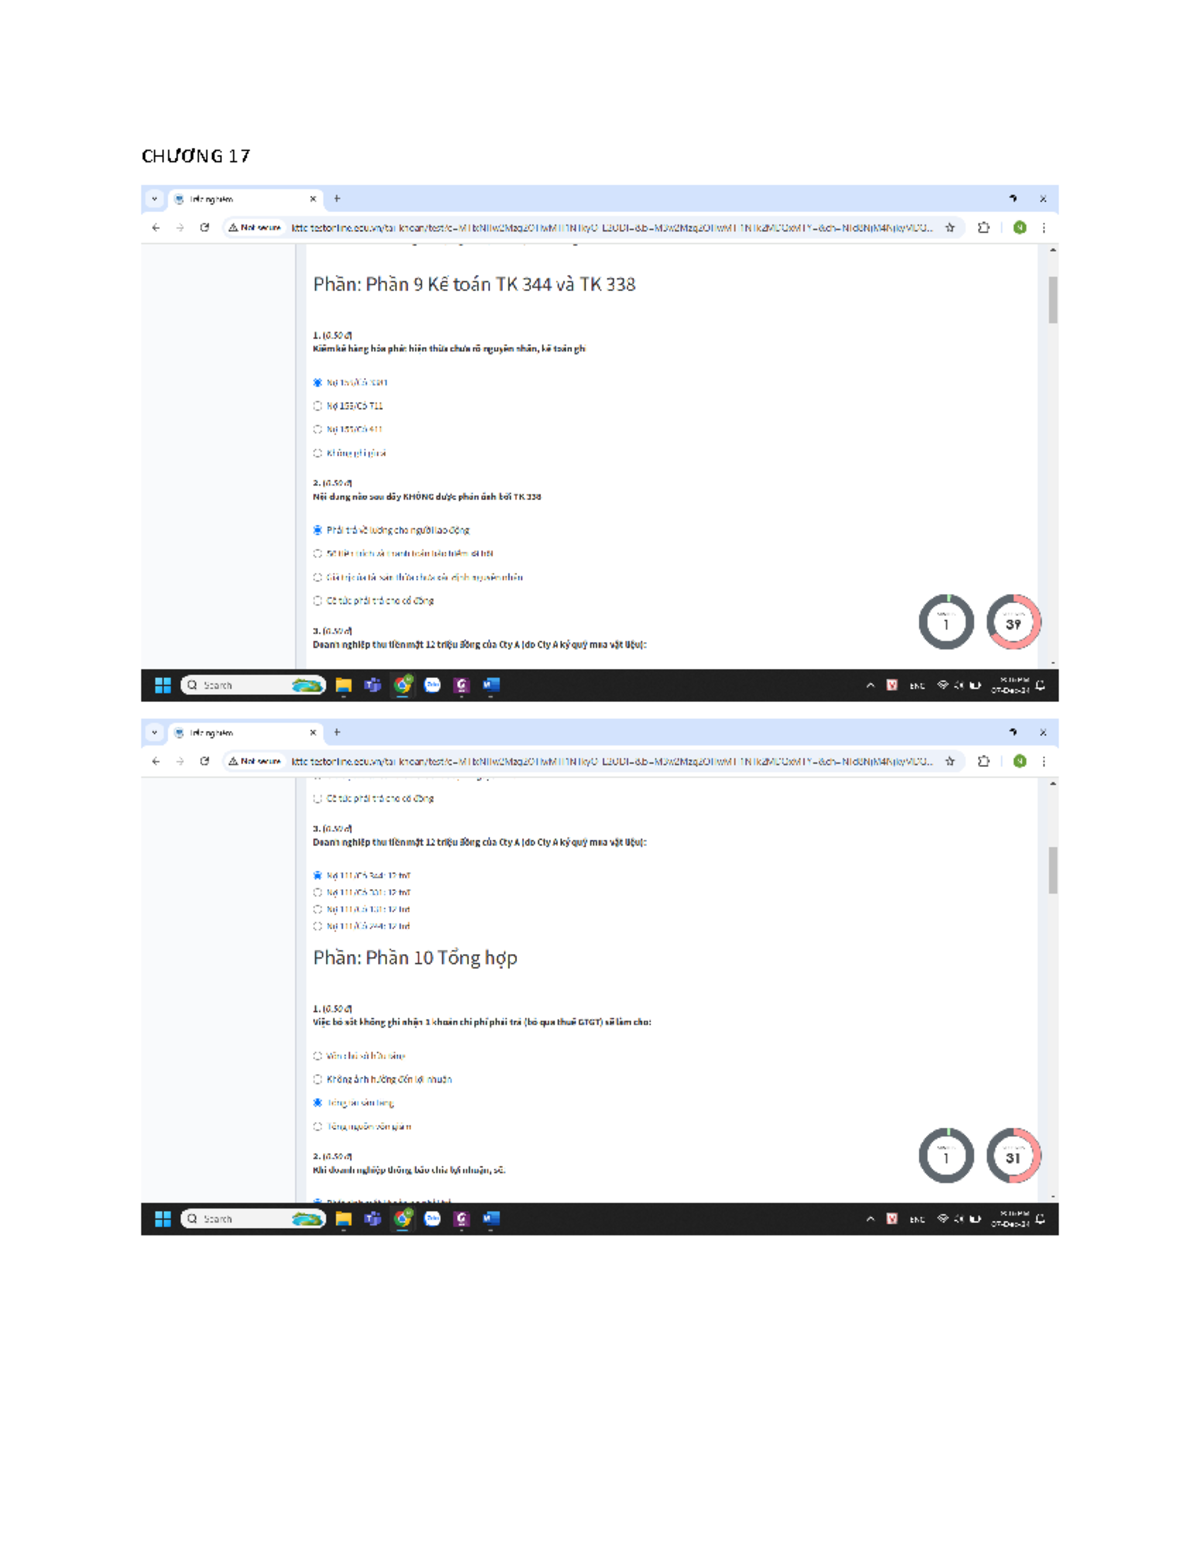Click Forward arrow in lower browser window
This screenshot has width=1200, height=1553.
point(180,761)
